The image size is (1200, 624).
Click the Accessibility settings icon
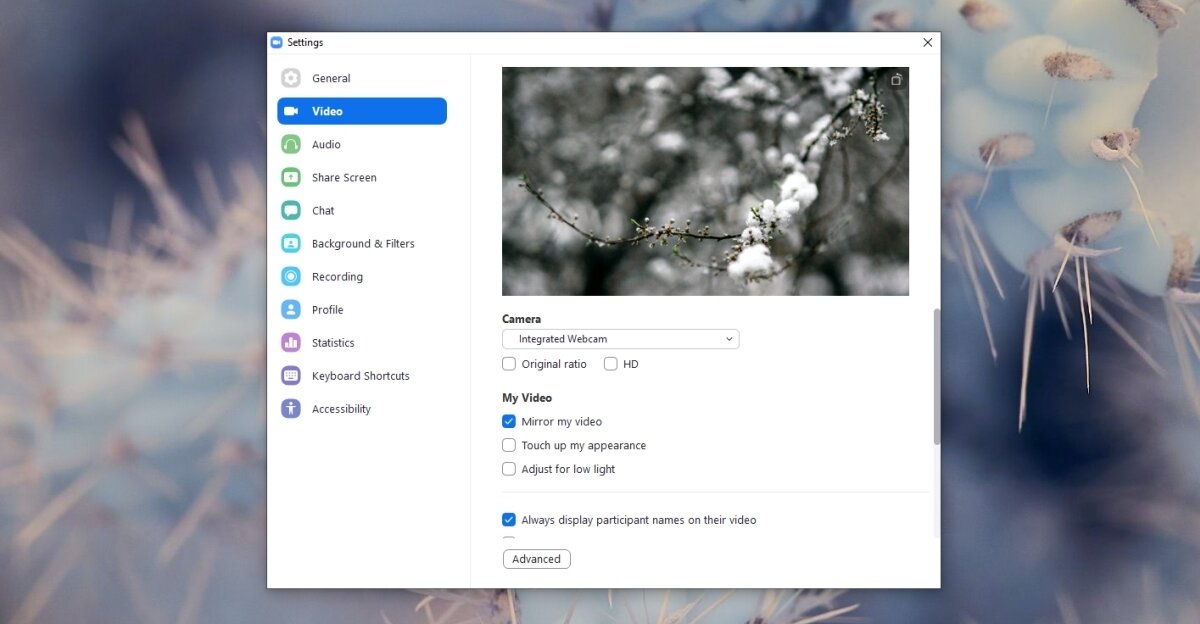click(290, 408)
